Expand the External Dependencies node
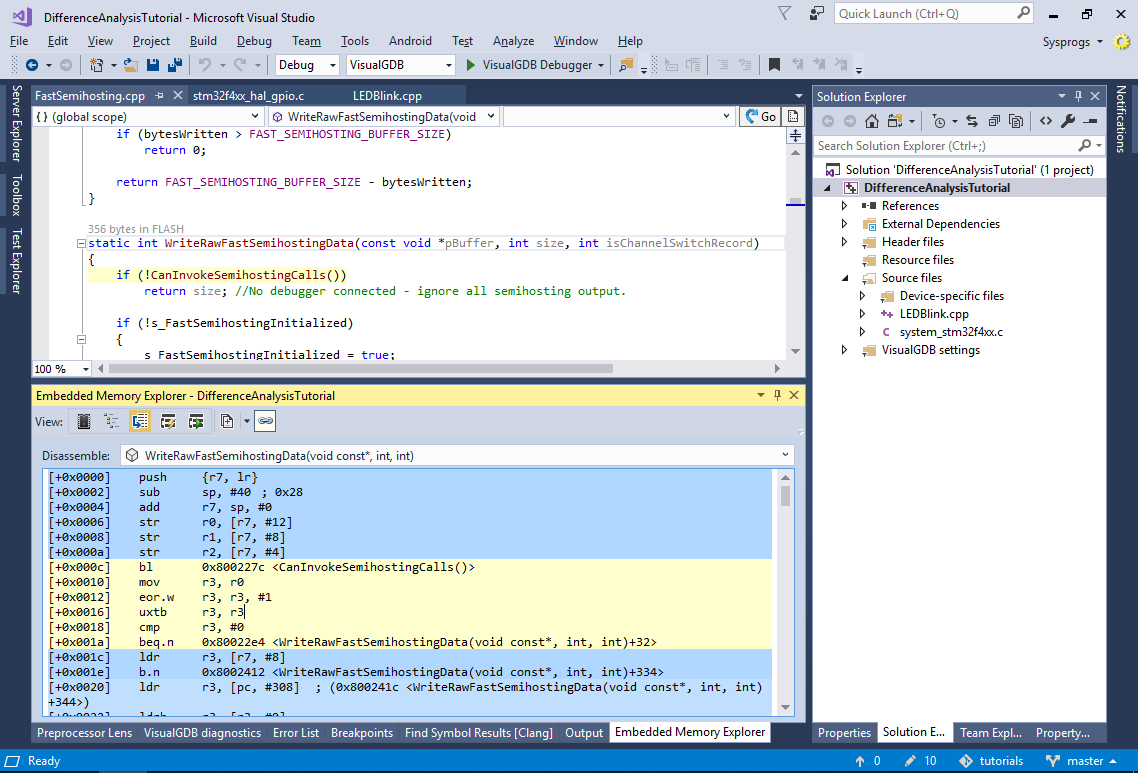The image size is (1138, 773). (844, 224)
